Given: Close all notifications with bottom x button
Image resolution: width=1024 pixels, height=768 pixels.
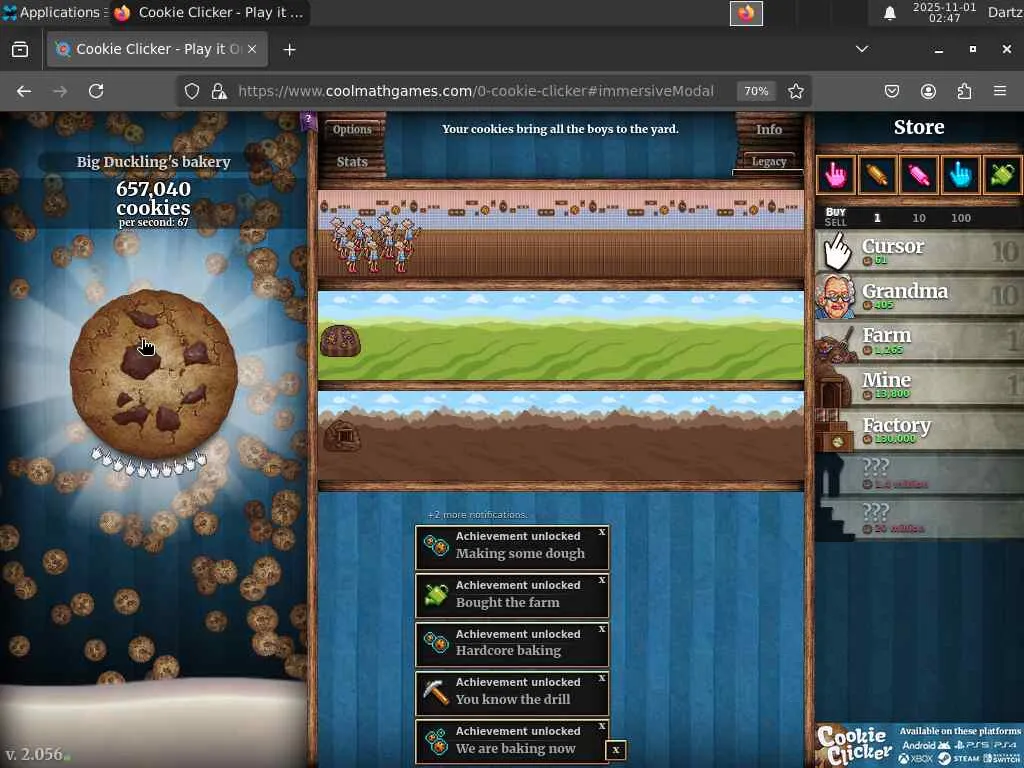Looking at the screenshot, I should [616, 750].
